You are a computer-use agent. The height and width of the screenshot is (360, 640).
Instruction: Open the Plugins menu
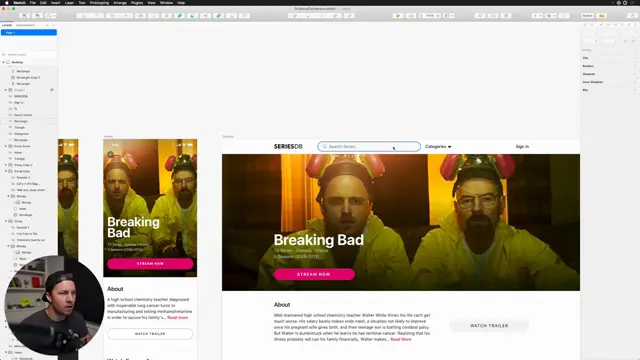point(137,2)
